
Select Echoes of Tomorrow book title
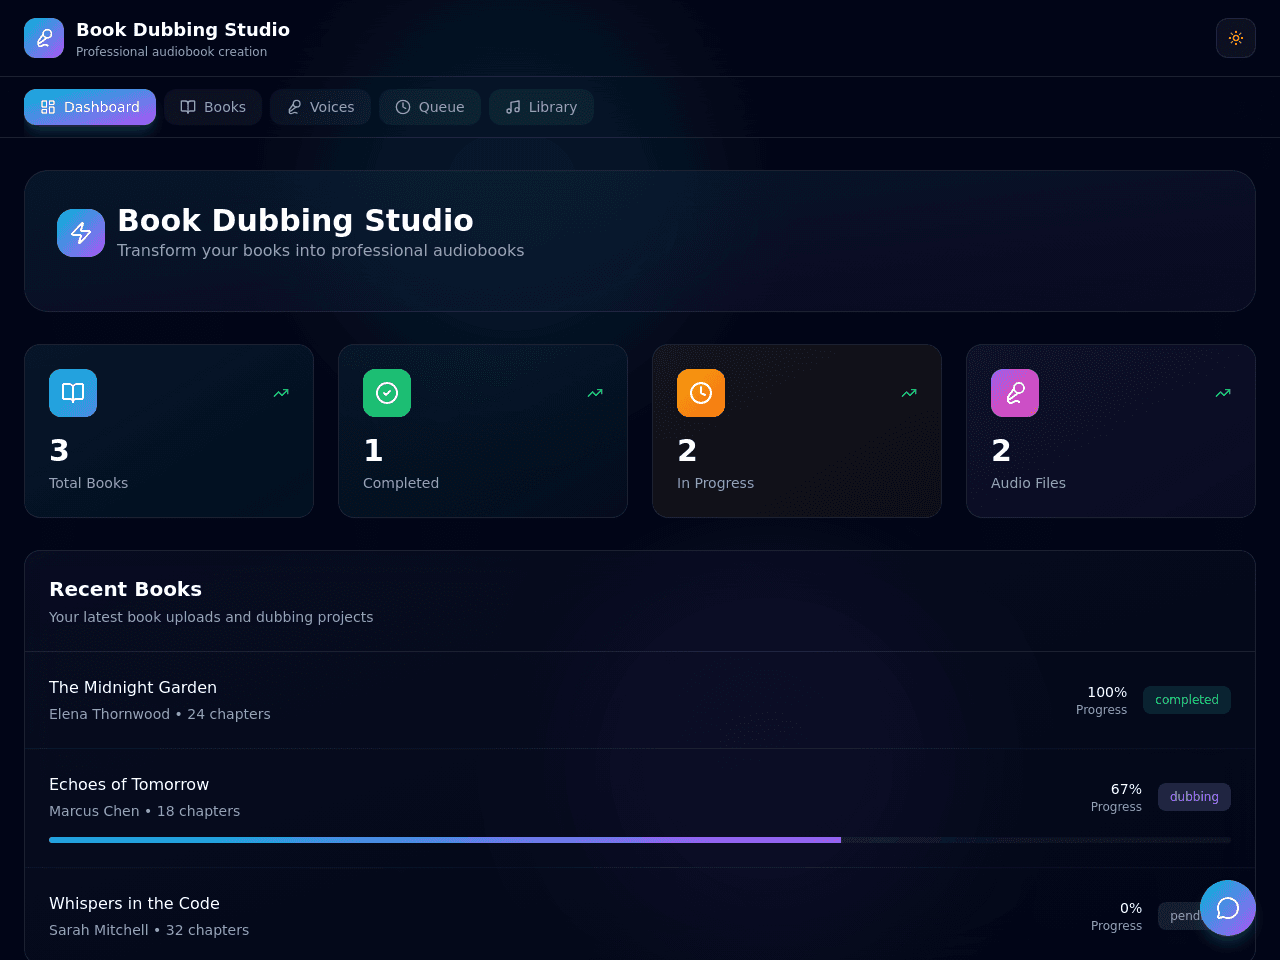pos(129,784)
